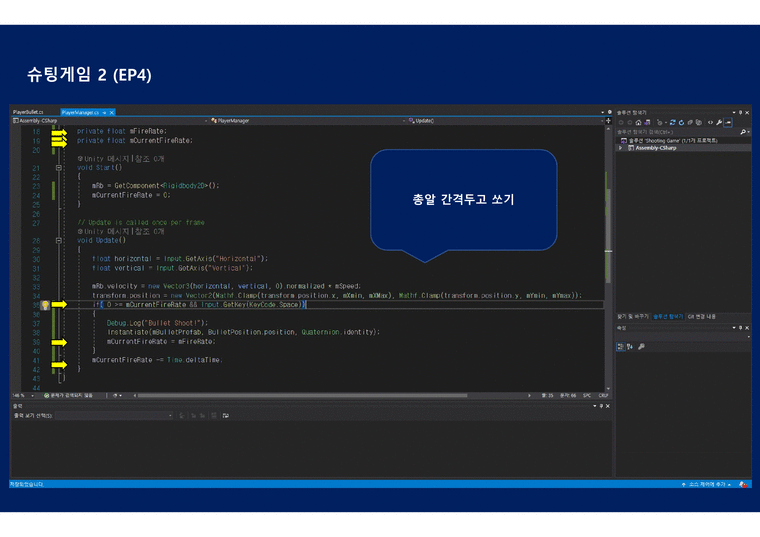Click the wrench Properties icon in Solution Explorer
The height and width of the screenshot is (537, 760).
[716, 121]
